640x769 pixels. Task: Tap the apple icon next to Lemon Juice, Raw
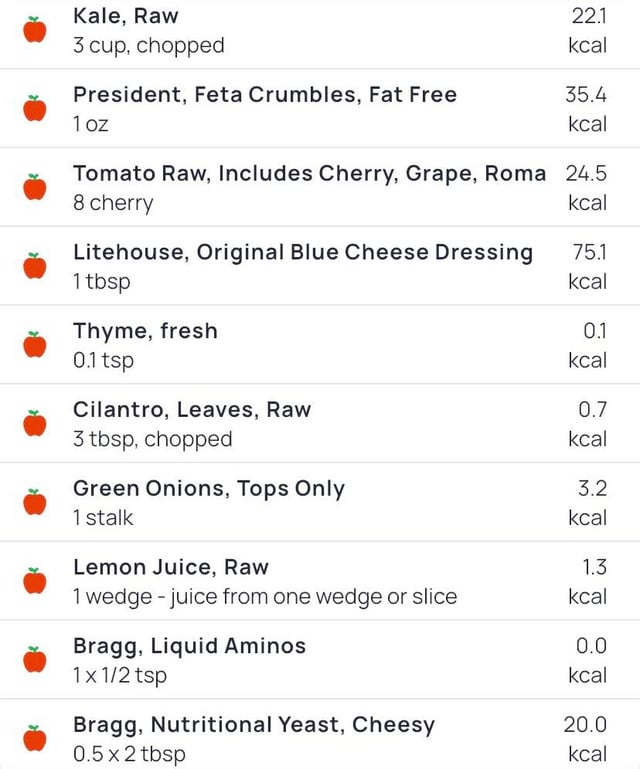click(x=35, y=581)
